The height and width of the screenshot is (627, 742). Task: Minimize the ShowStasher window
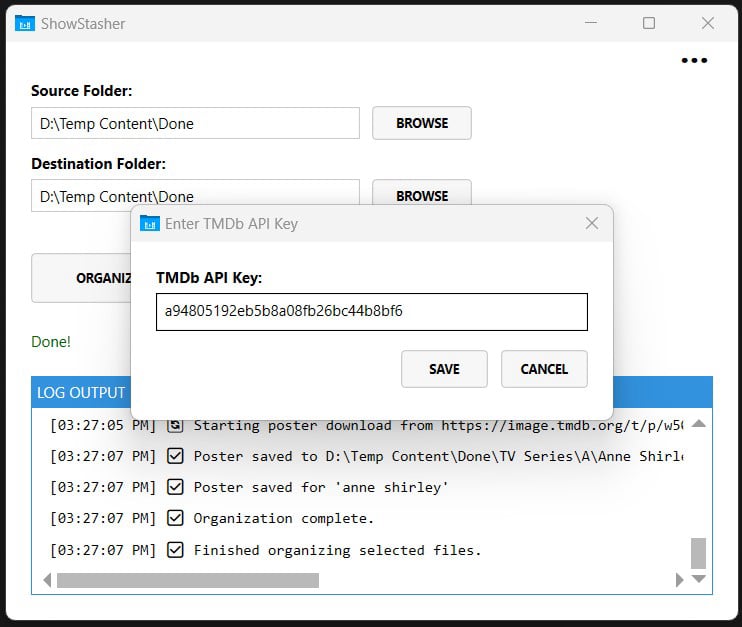pos(591,23)
